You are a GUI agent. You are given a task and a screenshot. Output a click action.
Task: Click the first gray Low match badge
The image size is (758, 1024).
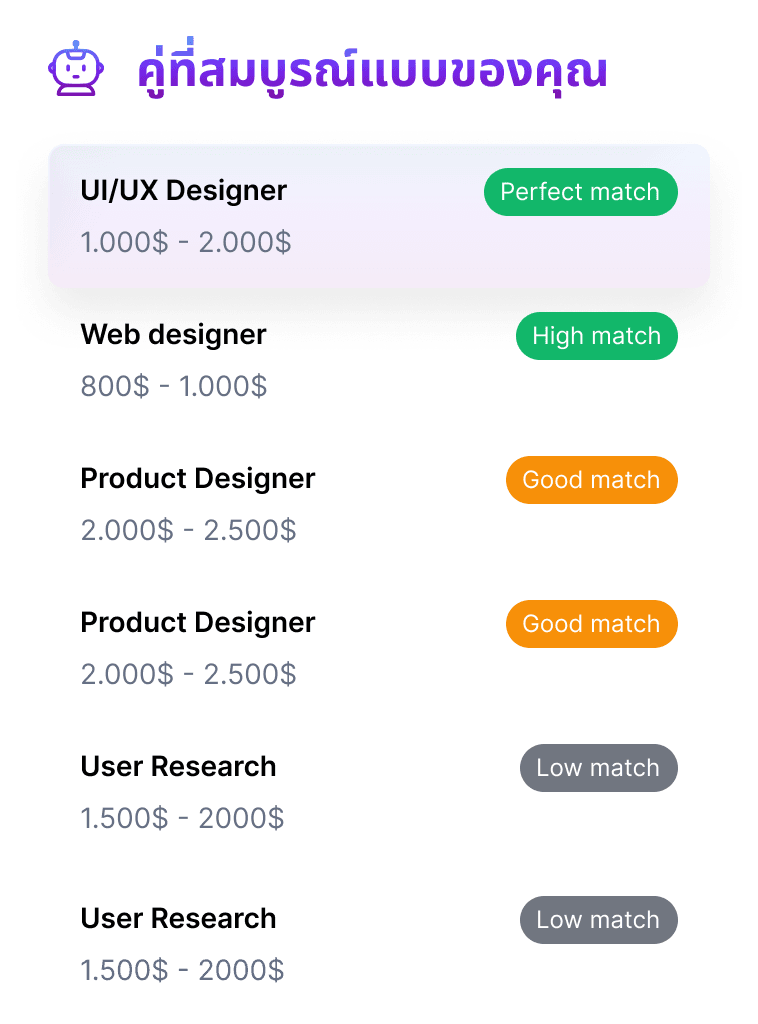click(599, 768)
